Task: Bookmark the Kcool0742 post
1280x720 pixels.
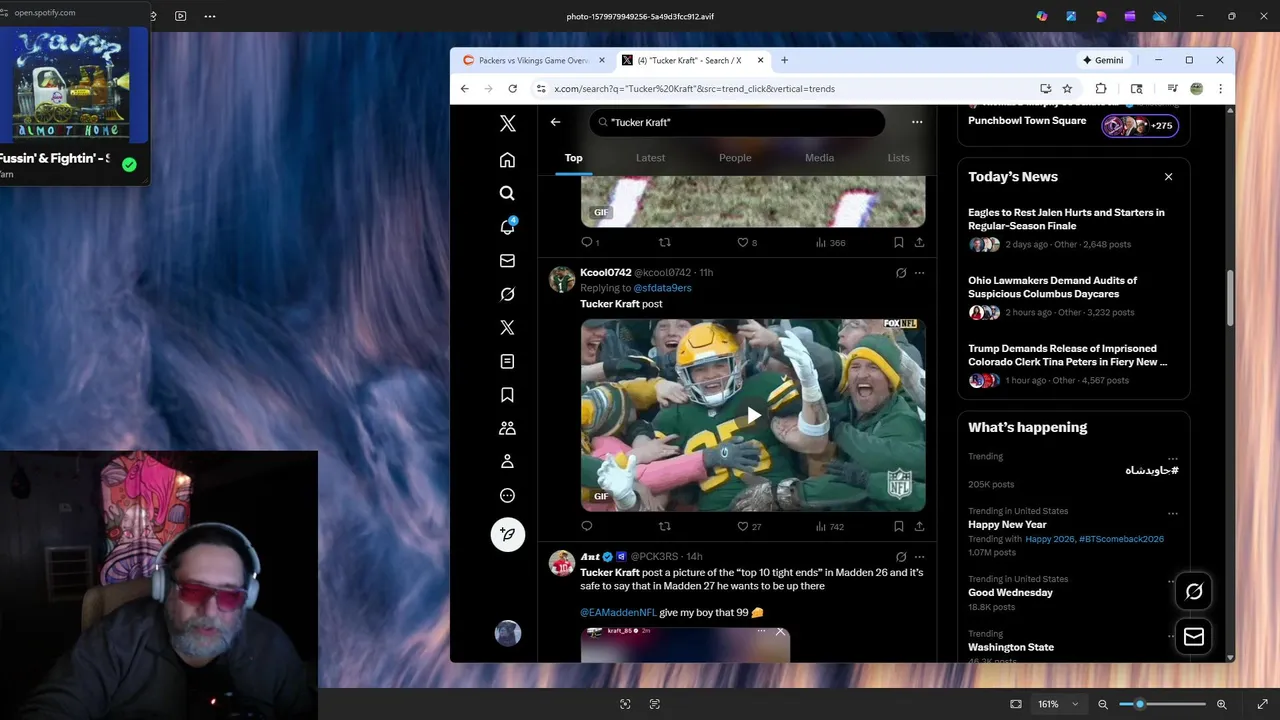Action: coord(898,526)
